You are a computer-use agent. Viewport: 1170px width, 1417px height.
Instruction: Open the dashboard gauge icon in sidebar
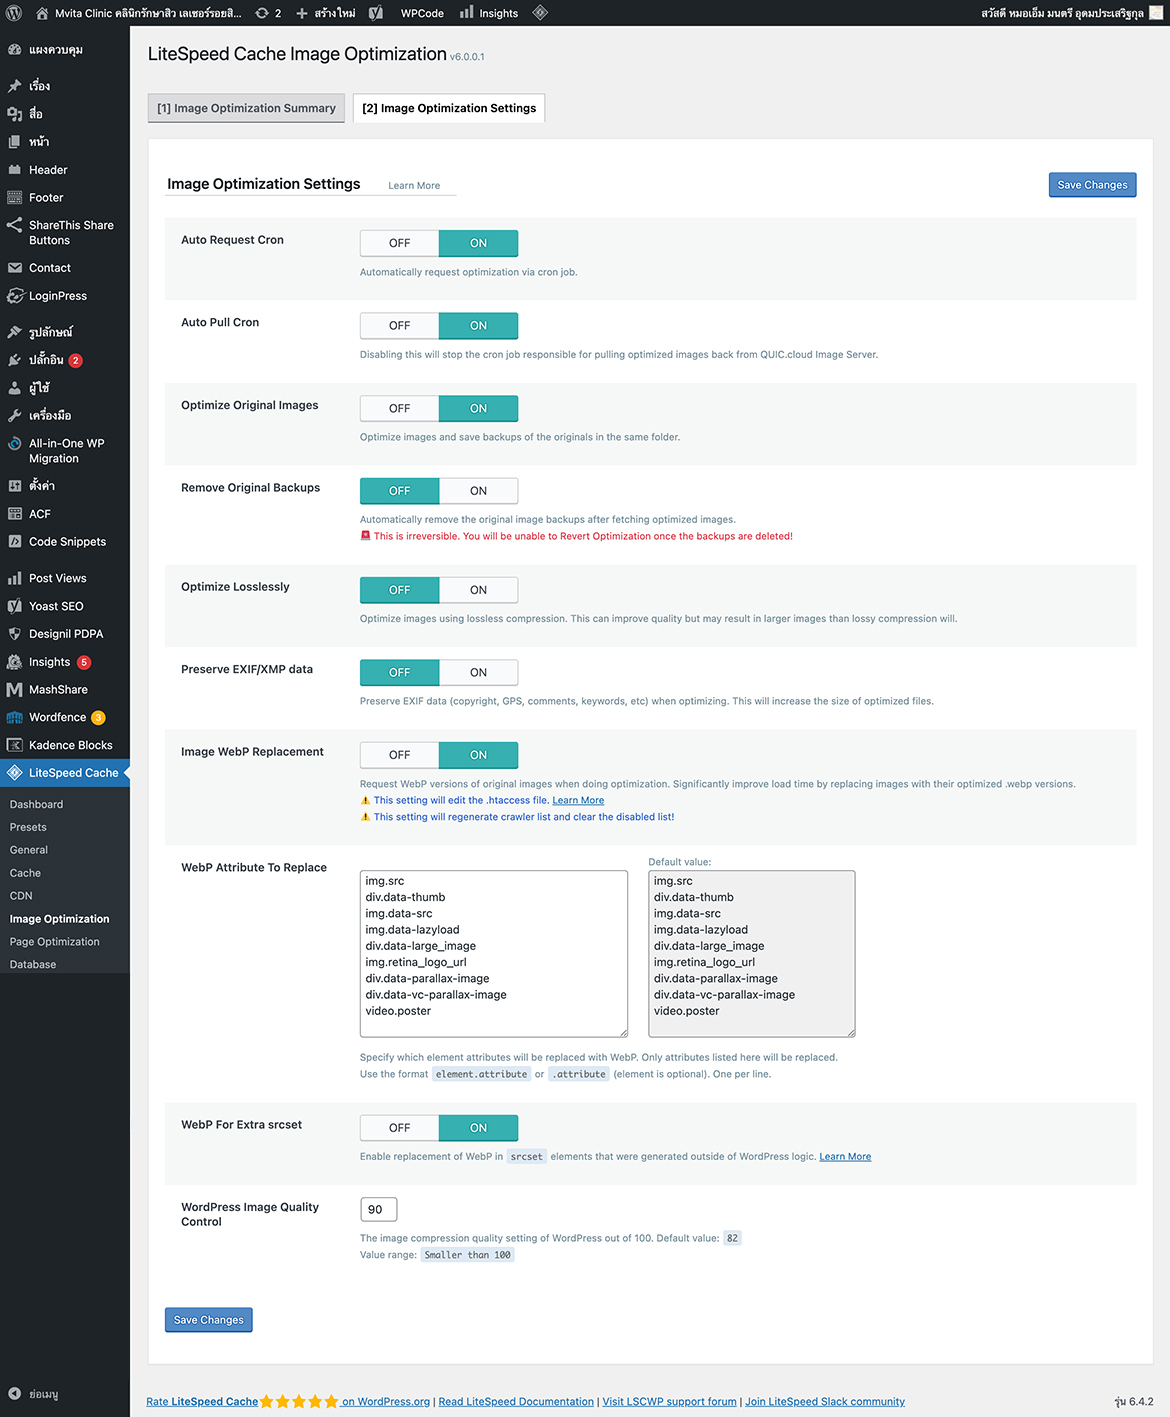(15, 50)
